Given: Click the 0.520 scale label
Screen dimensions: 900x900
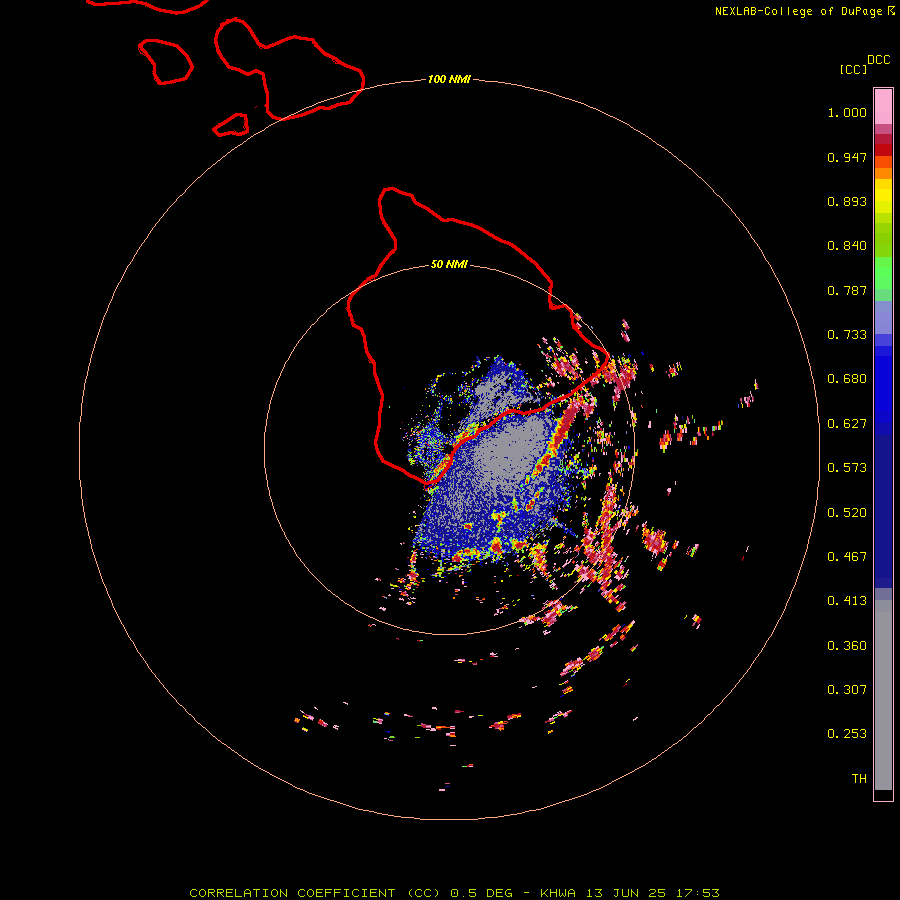Looking at the screenshot, I should pos(847,513).
